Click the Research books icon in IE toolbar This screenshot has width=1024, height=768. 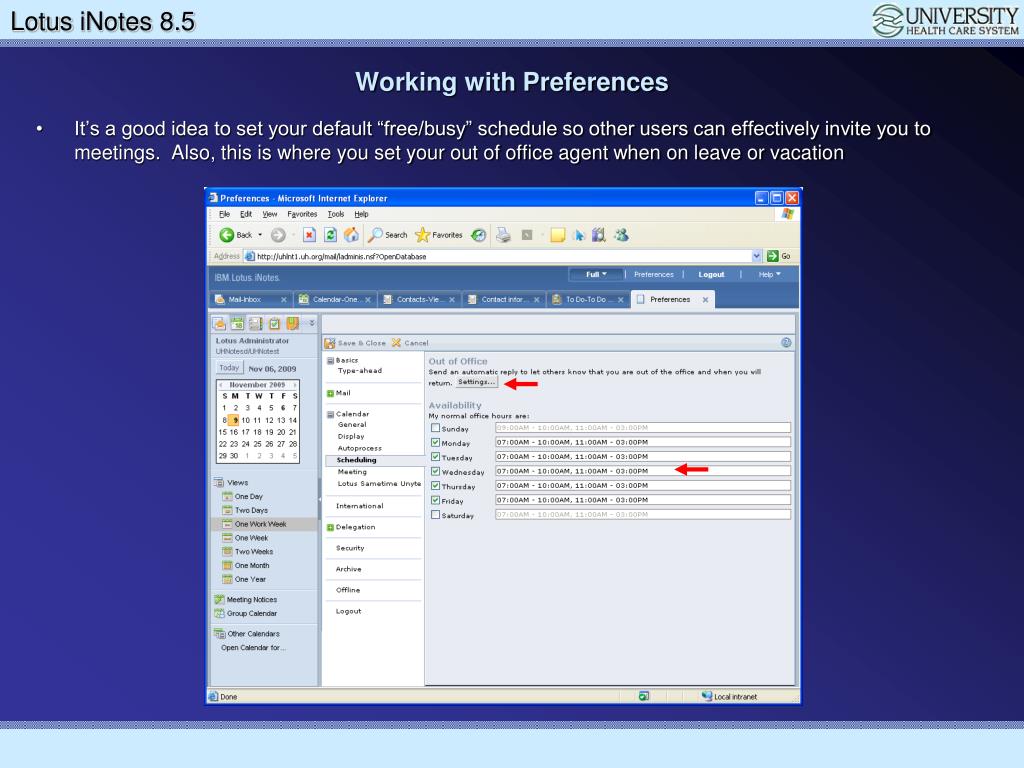tap(598, 235)
